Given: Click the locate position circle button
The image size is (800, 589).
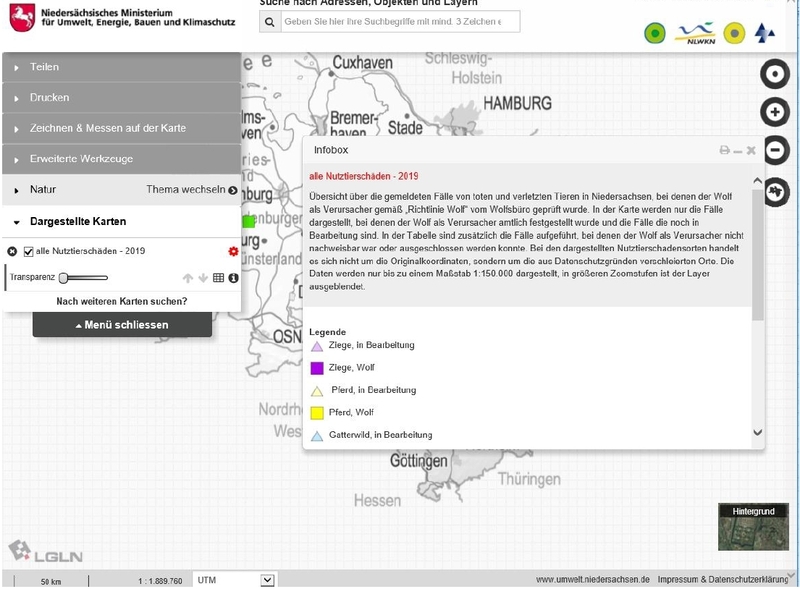Looking at the screenshot, I should [x=775, y=74].
